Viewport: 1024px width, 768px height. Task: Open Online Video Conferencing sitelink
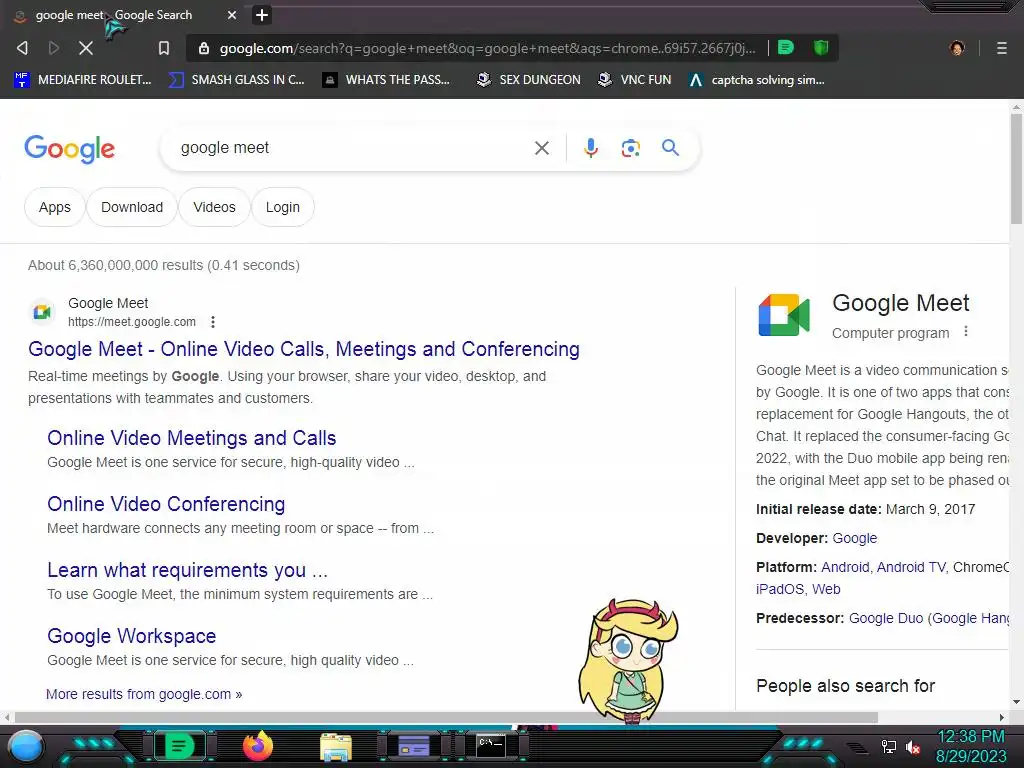(166, 504)
